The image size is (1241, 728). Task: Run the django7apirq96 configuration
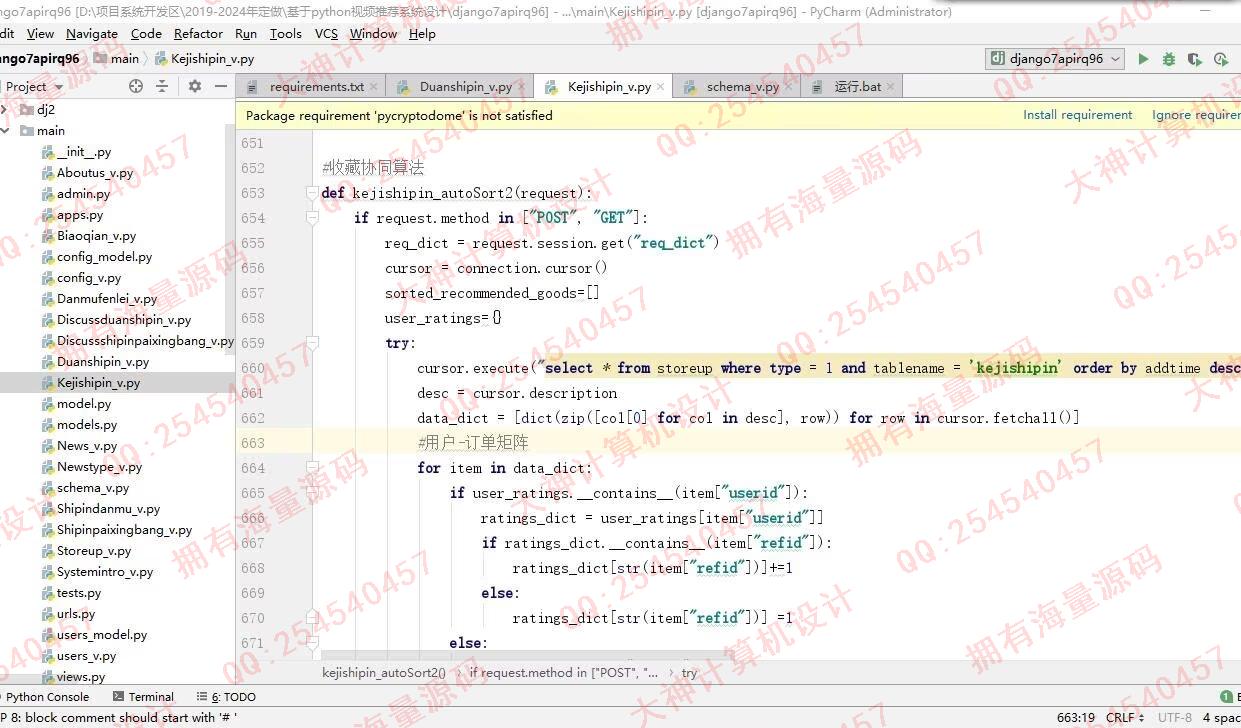pyautogui.click(x=1143, y=59)
